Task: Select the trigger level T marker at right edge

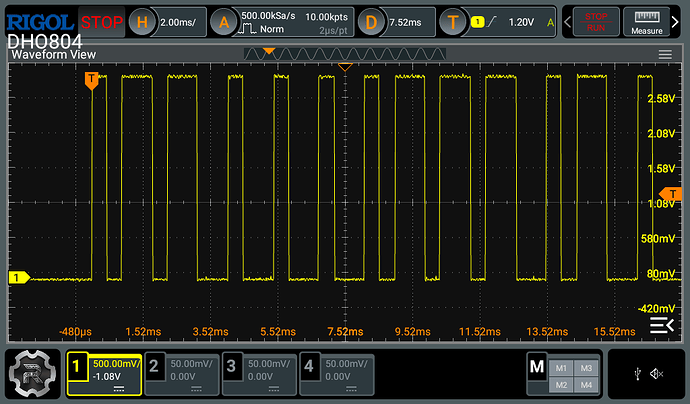Action: point(671,194)
